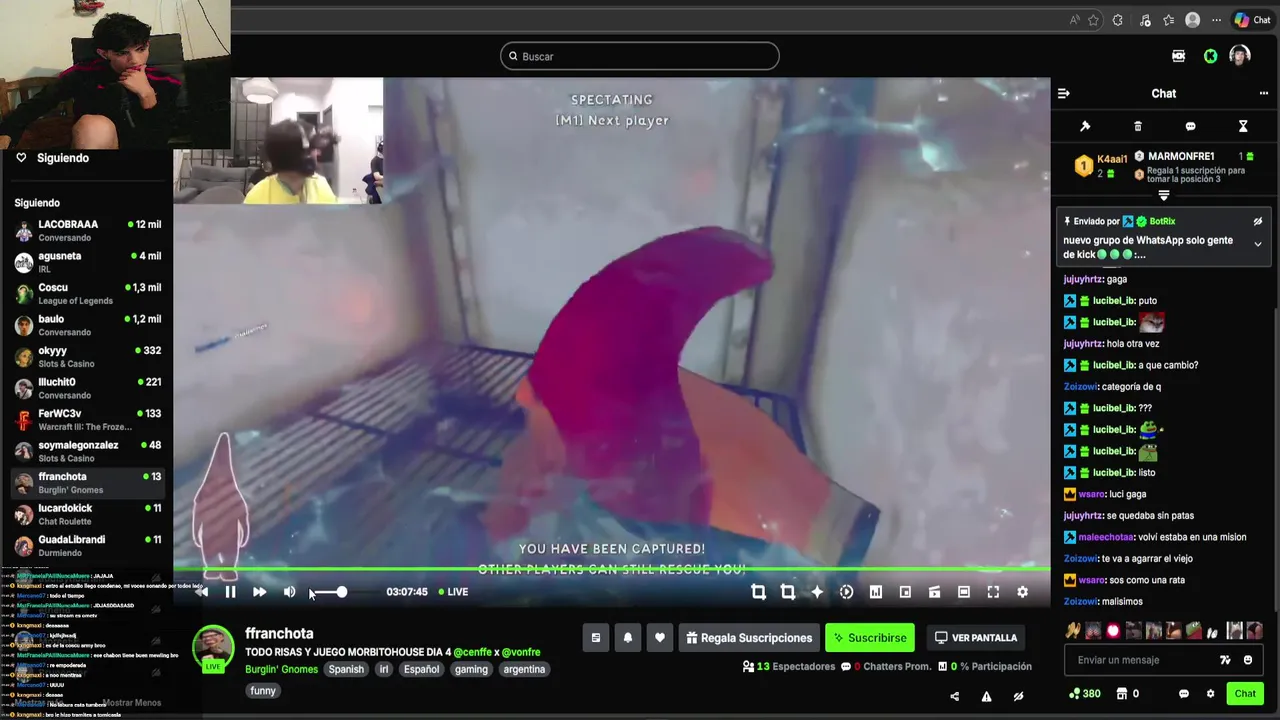The image size is (1280, 720).
Task: Expand the gift leaderboard arrow
Action: pos(1164,195)
